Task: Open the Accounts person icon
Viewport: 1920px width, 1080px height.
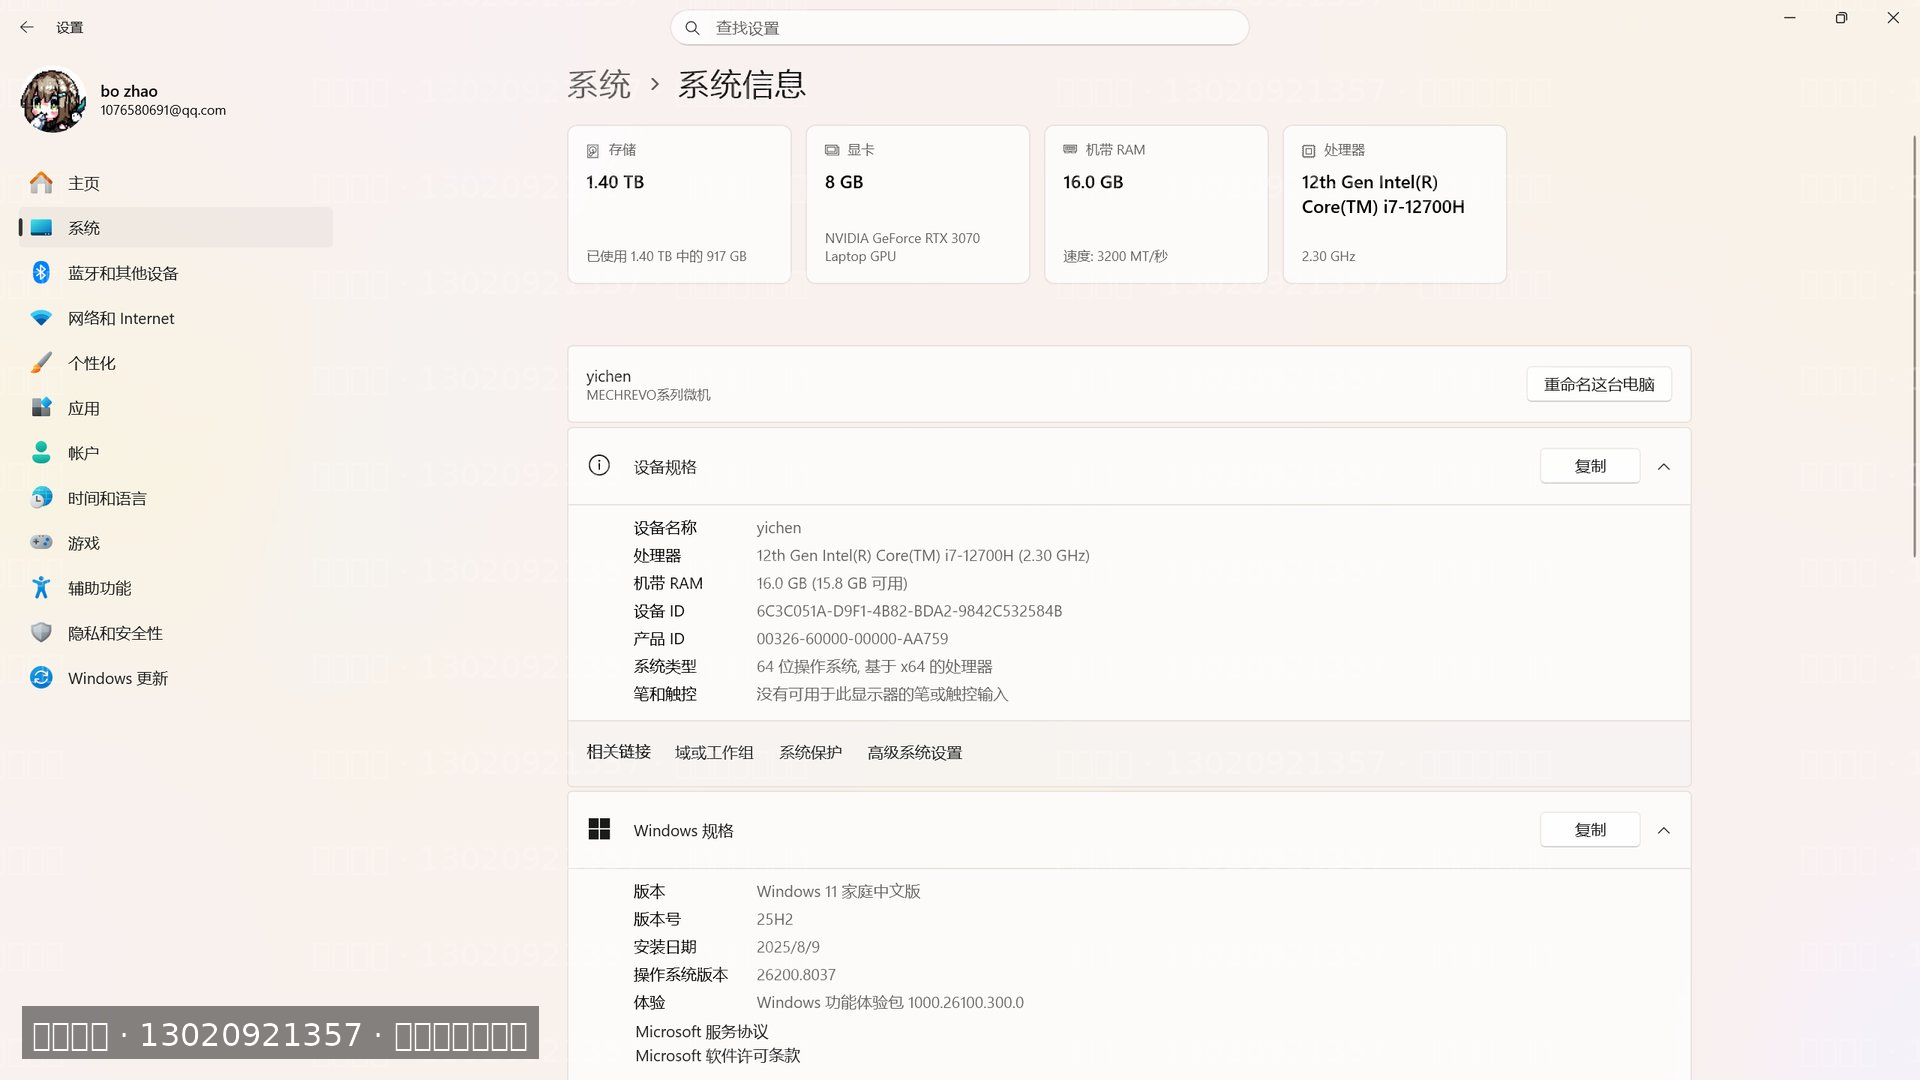Action: [x=41, y=453]
